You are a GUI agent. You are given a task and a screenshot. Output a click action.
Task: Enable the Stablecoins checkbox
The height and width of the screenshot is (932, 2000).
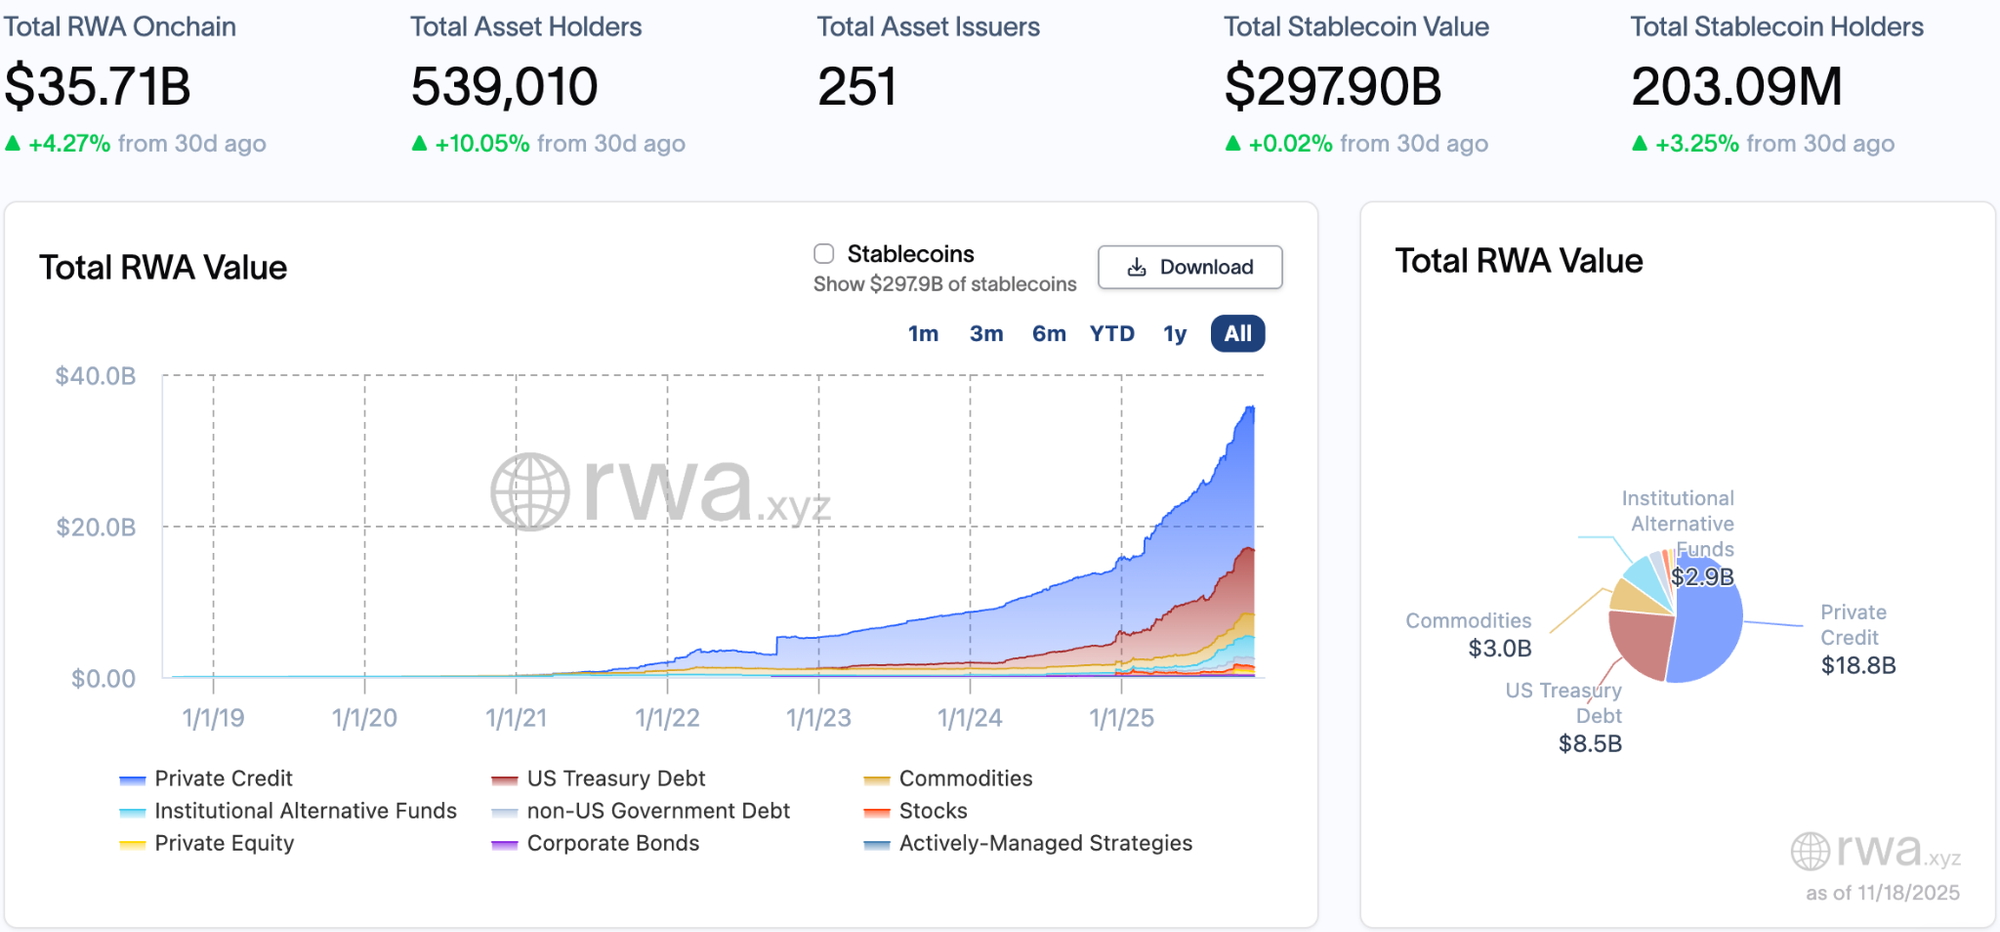click(823, 253)
